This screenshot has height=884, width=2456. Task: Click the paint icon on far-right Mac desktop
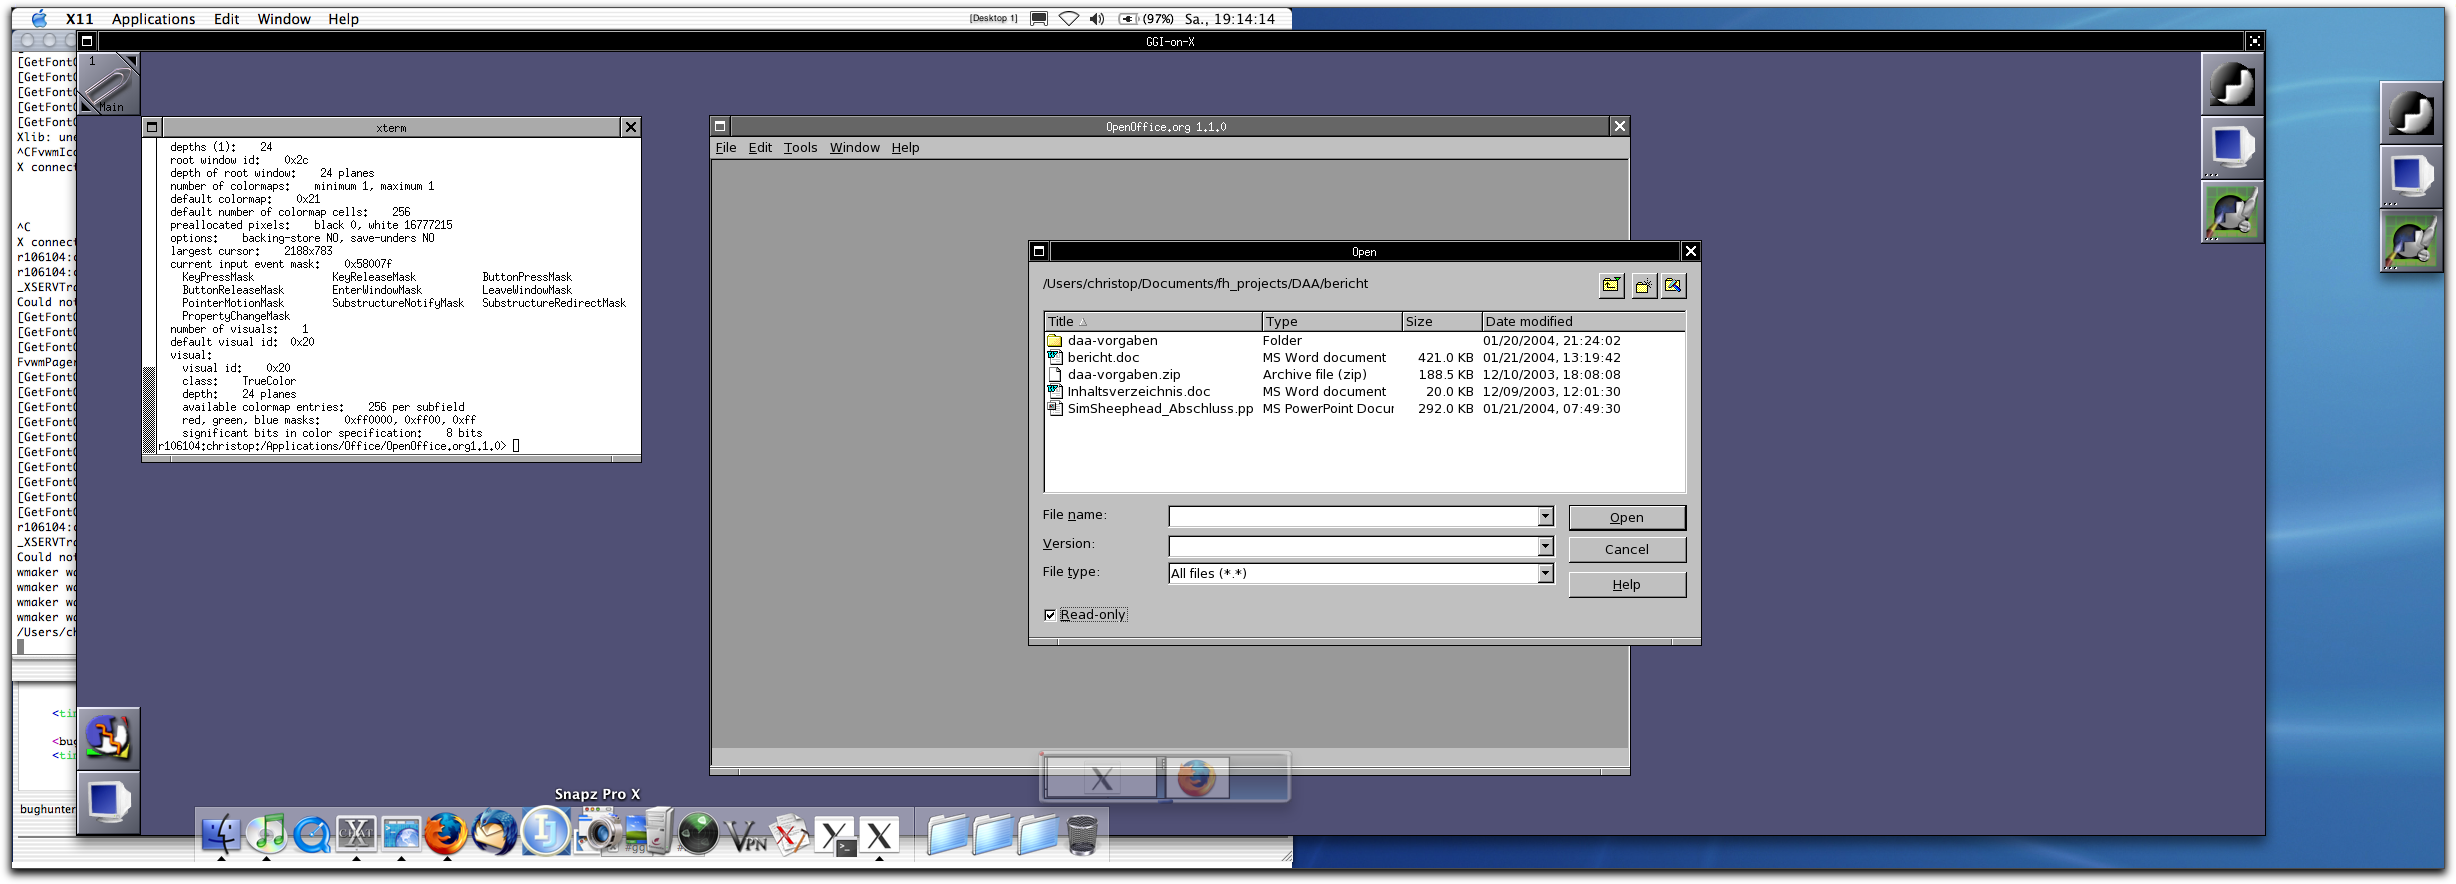(2411, 241)
